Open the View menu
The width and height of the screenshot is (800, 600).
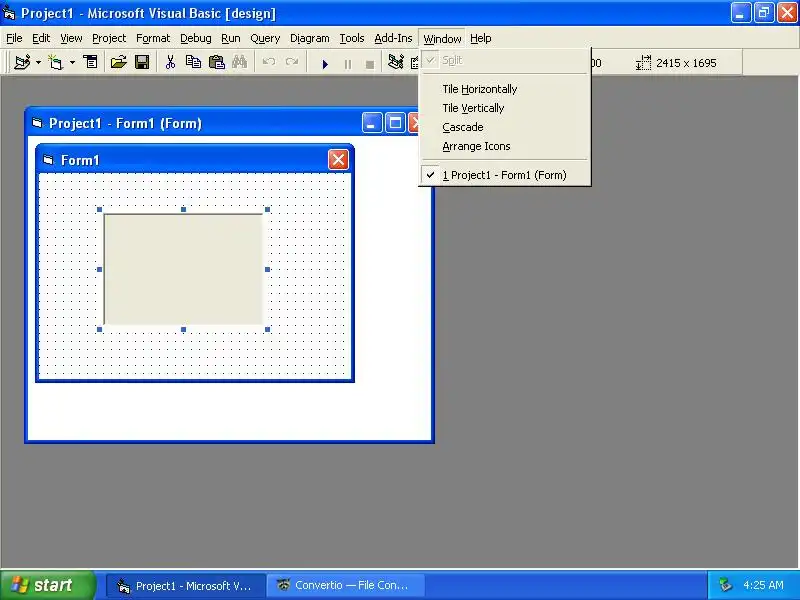point(71,38)
